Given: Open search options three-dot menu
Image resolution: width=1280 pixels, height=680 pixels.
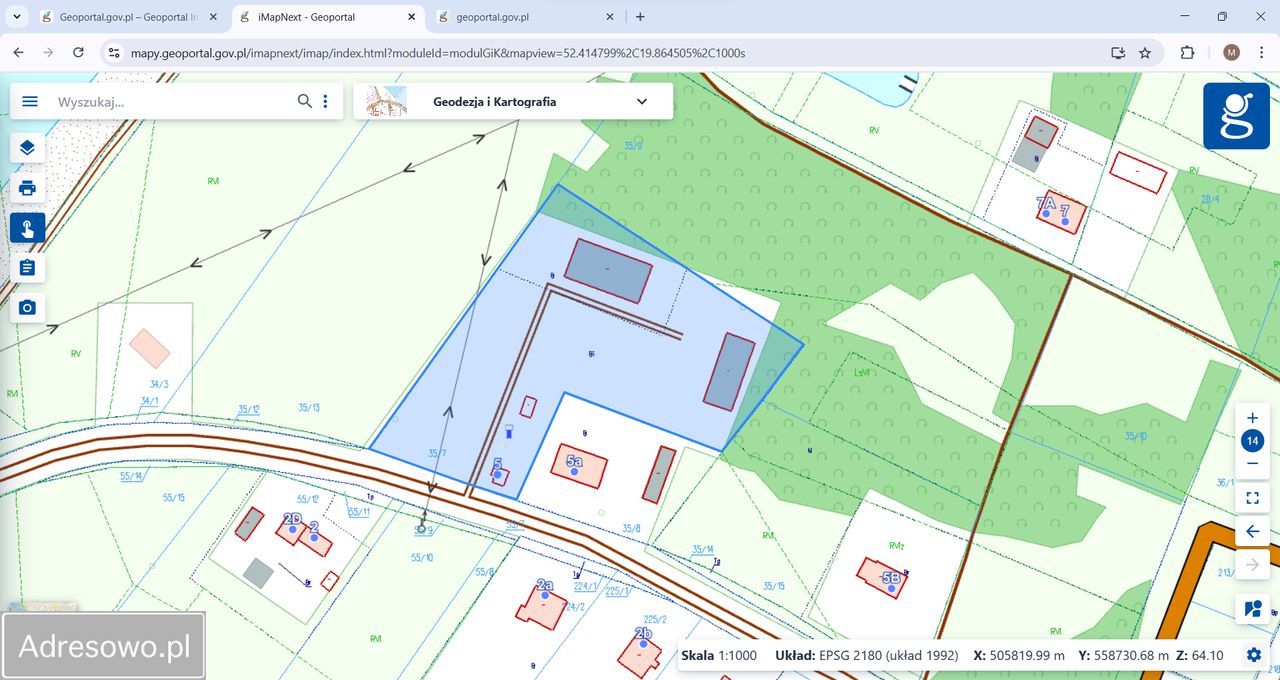Looking at the screenshot, I should (325, 101).
